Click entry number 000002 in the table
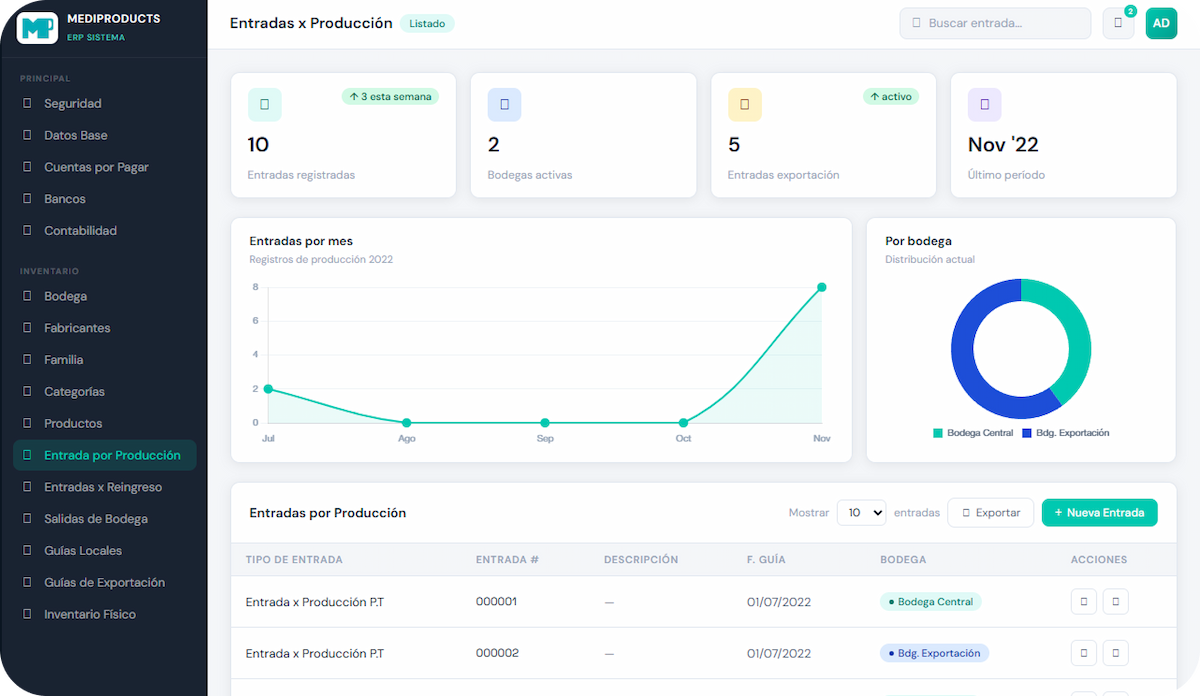Viewport: 1200px width, 696px height. pyautogui.click(x=497, y=653)
